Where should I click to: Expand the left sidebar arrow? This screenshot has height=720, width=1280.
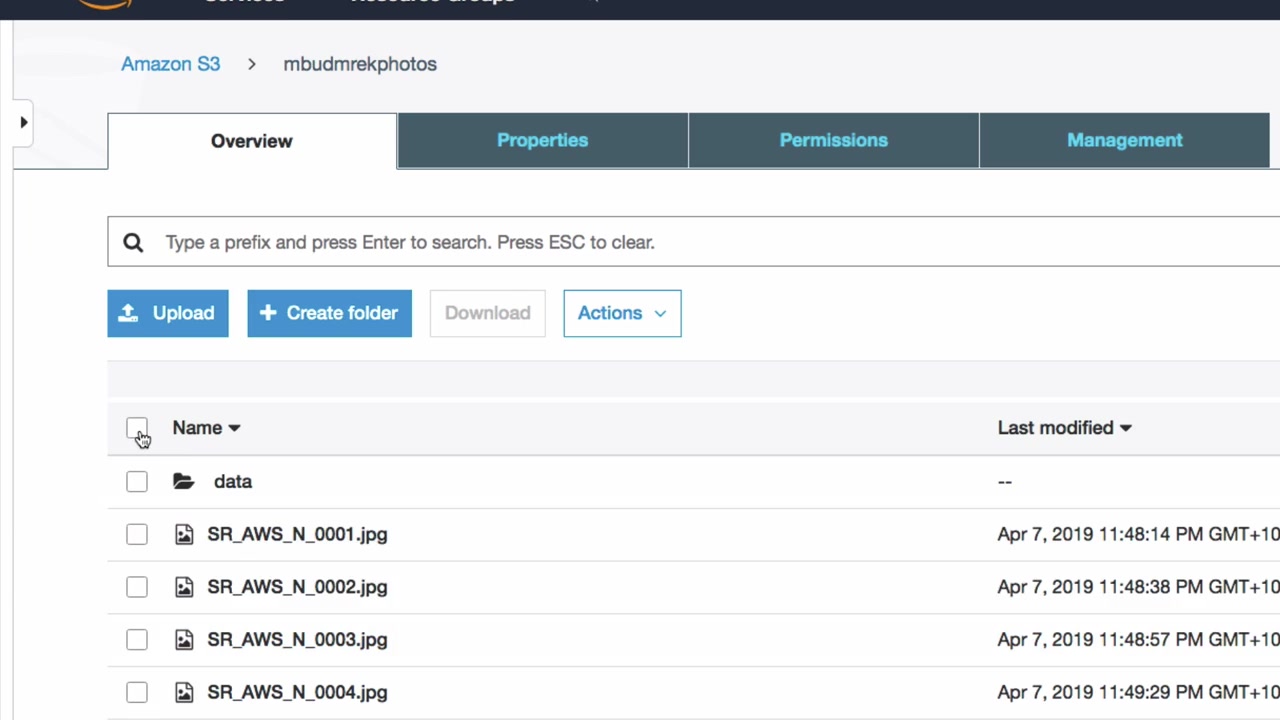[x=24, y=122]
